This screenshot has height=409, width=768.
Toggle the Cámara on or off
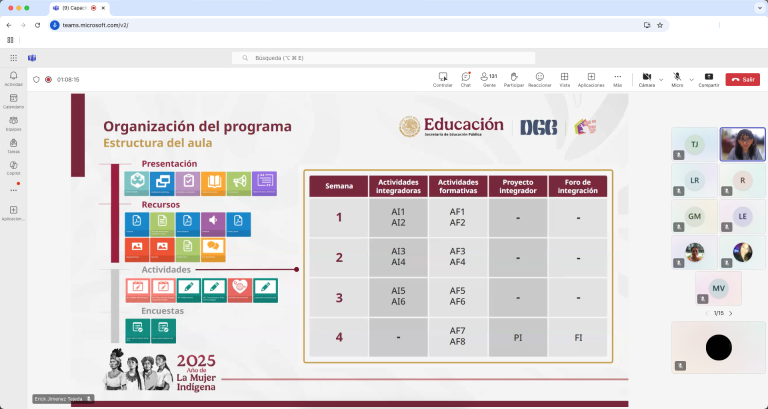click(646, 77)
